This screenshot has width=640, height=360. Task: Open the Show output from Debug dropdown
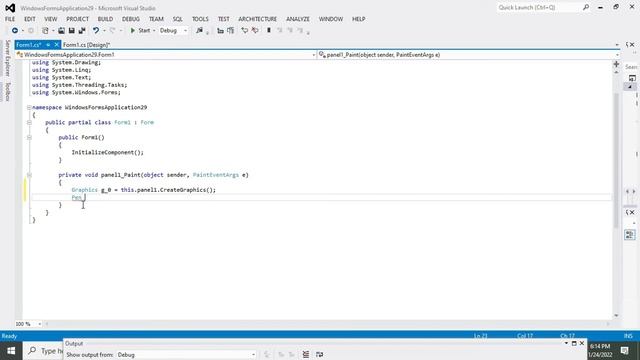pyautogui.click(x=187, y=355)
